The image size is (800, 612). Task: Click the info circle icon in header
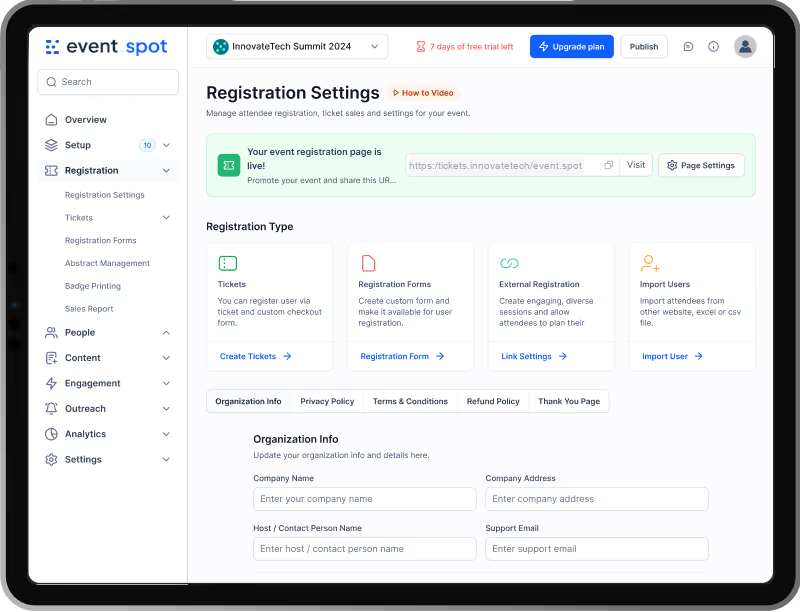point(713,47)
